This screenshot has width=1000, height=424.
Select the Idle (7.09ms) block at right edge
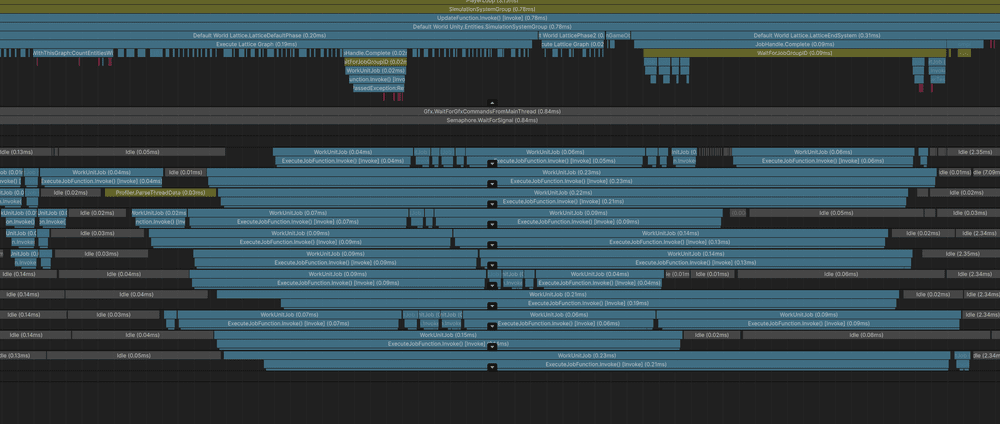click(987, 172)
